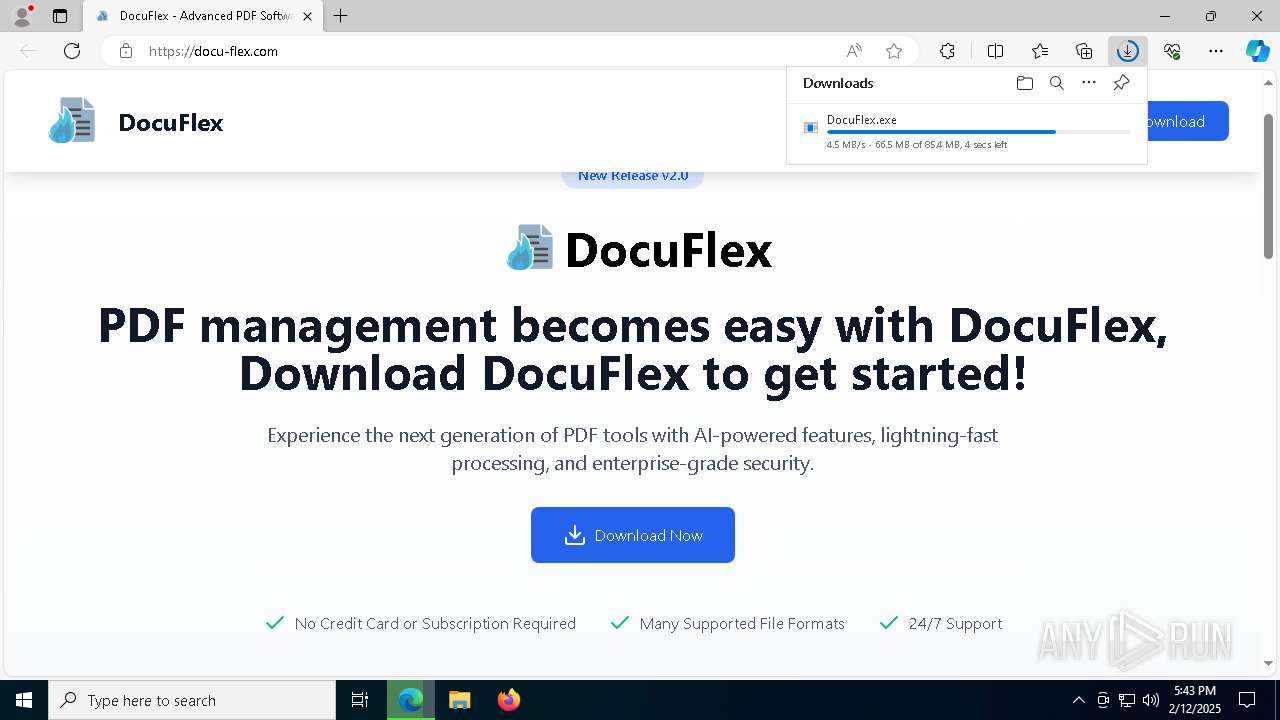This screenshot has height=720, width=1280.
Task: Toggle split screen icon
Action: click(x=995, y=51)
